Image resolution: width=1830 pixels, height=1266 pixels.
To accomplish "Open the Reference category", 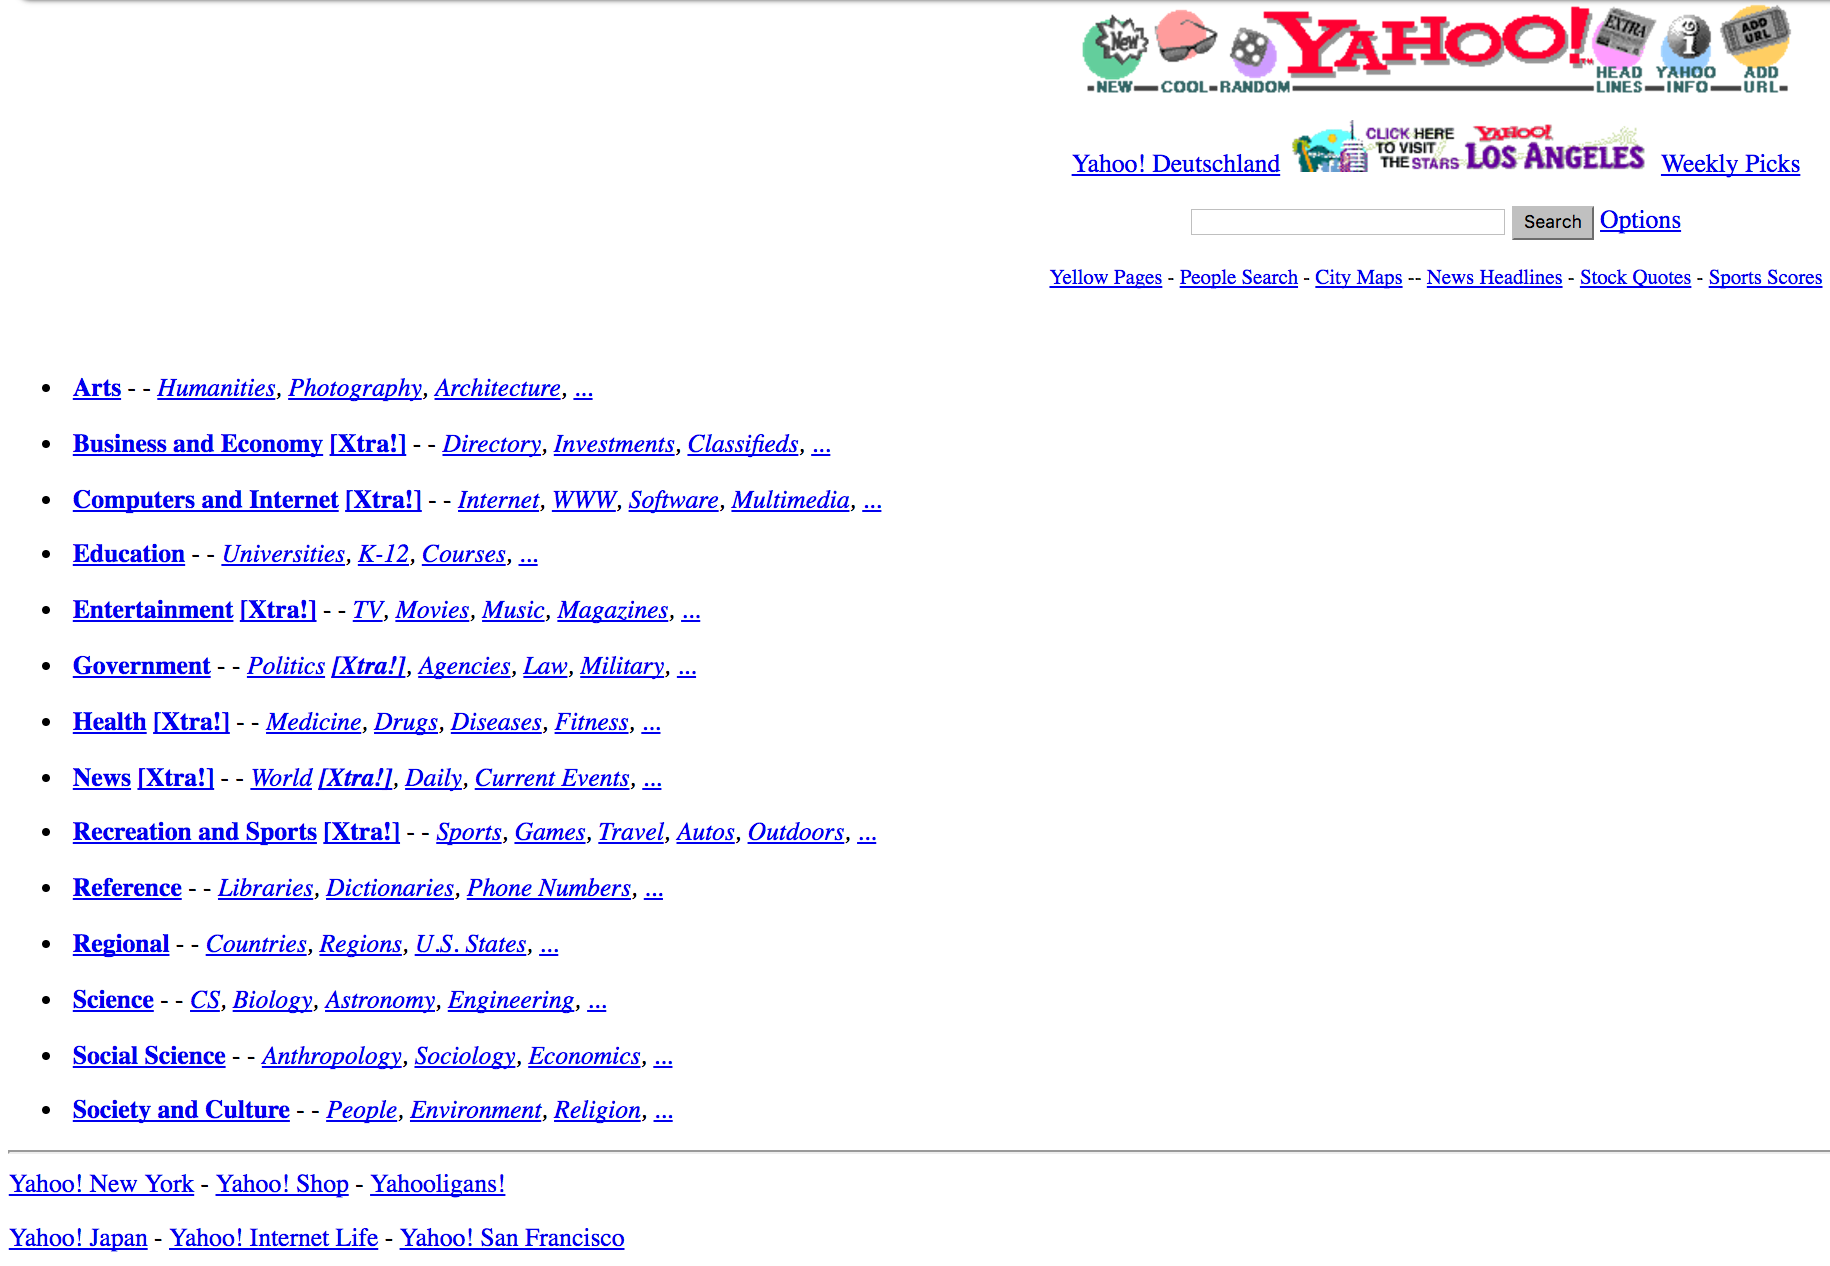I will (127, 888).
